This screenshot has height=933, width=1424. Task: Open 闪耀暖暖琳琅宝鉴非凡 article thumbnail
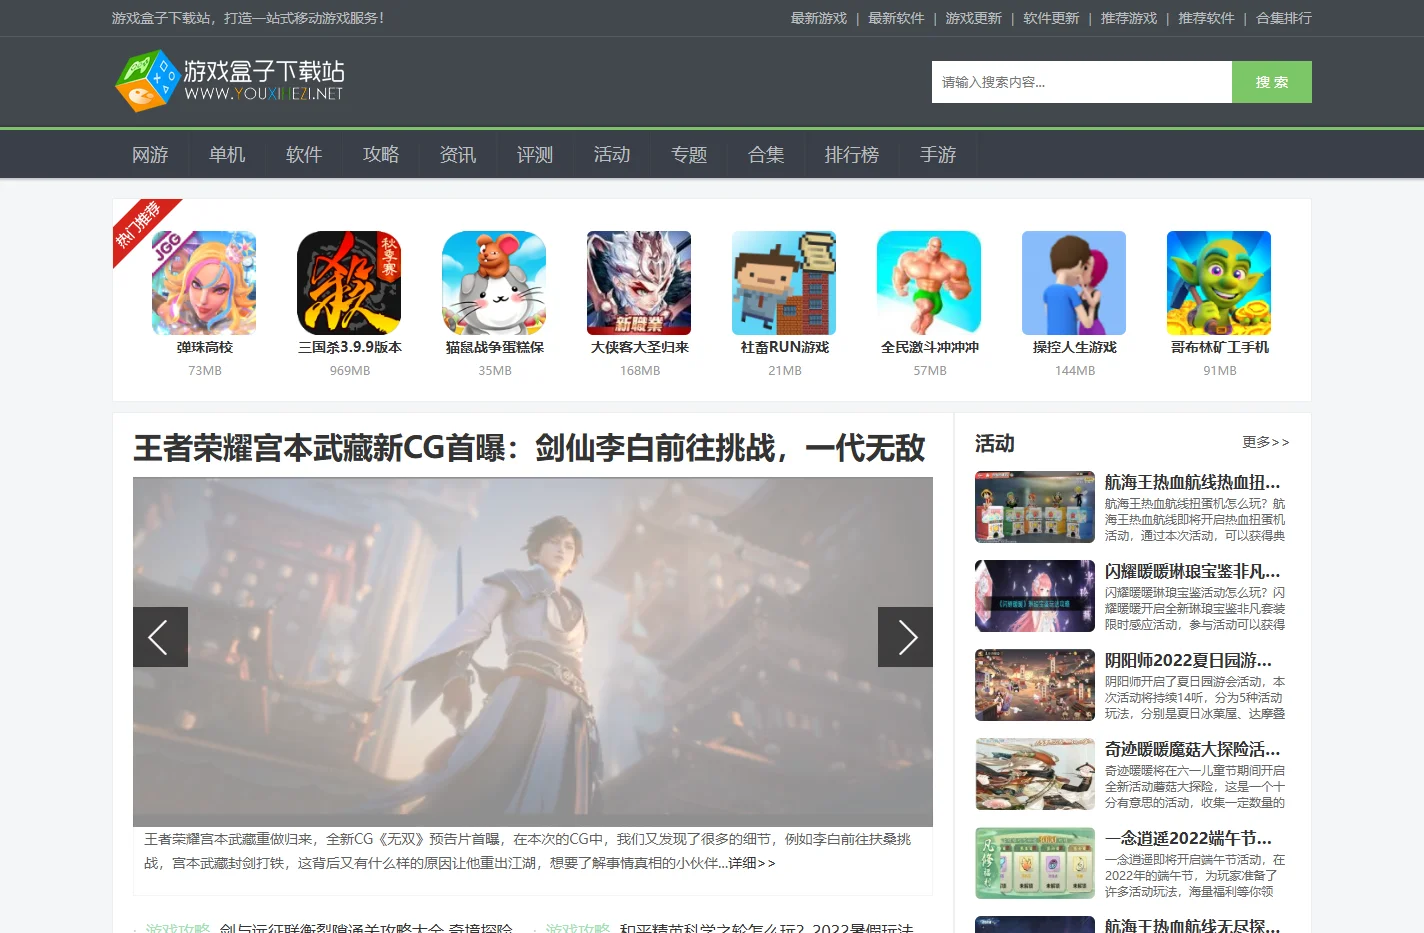1035,596
